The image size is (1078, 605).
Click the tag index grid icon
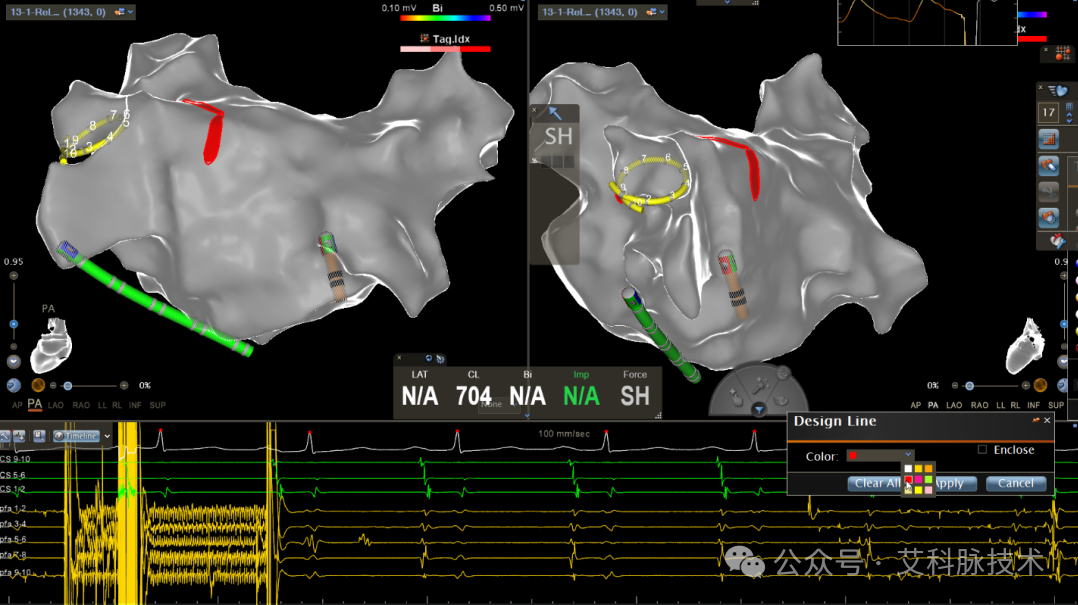click(1063, 53)
